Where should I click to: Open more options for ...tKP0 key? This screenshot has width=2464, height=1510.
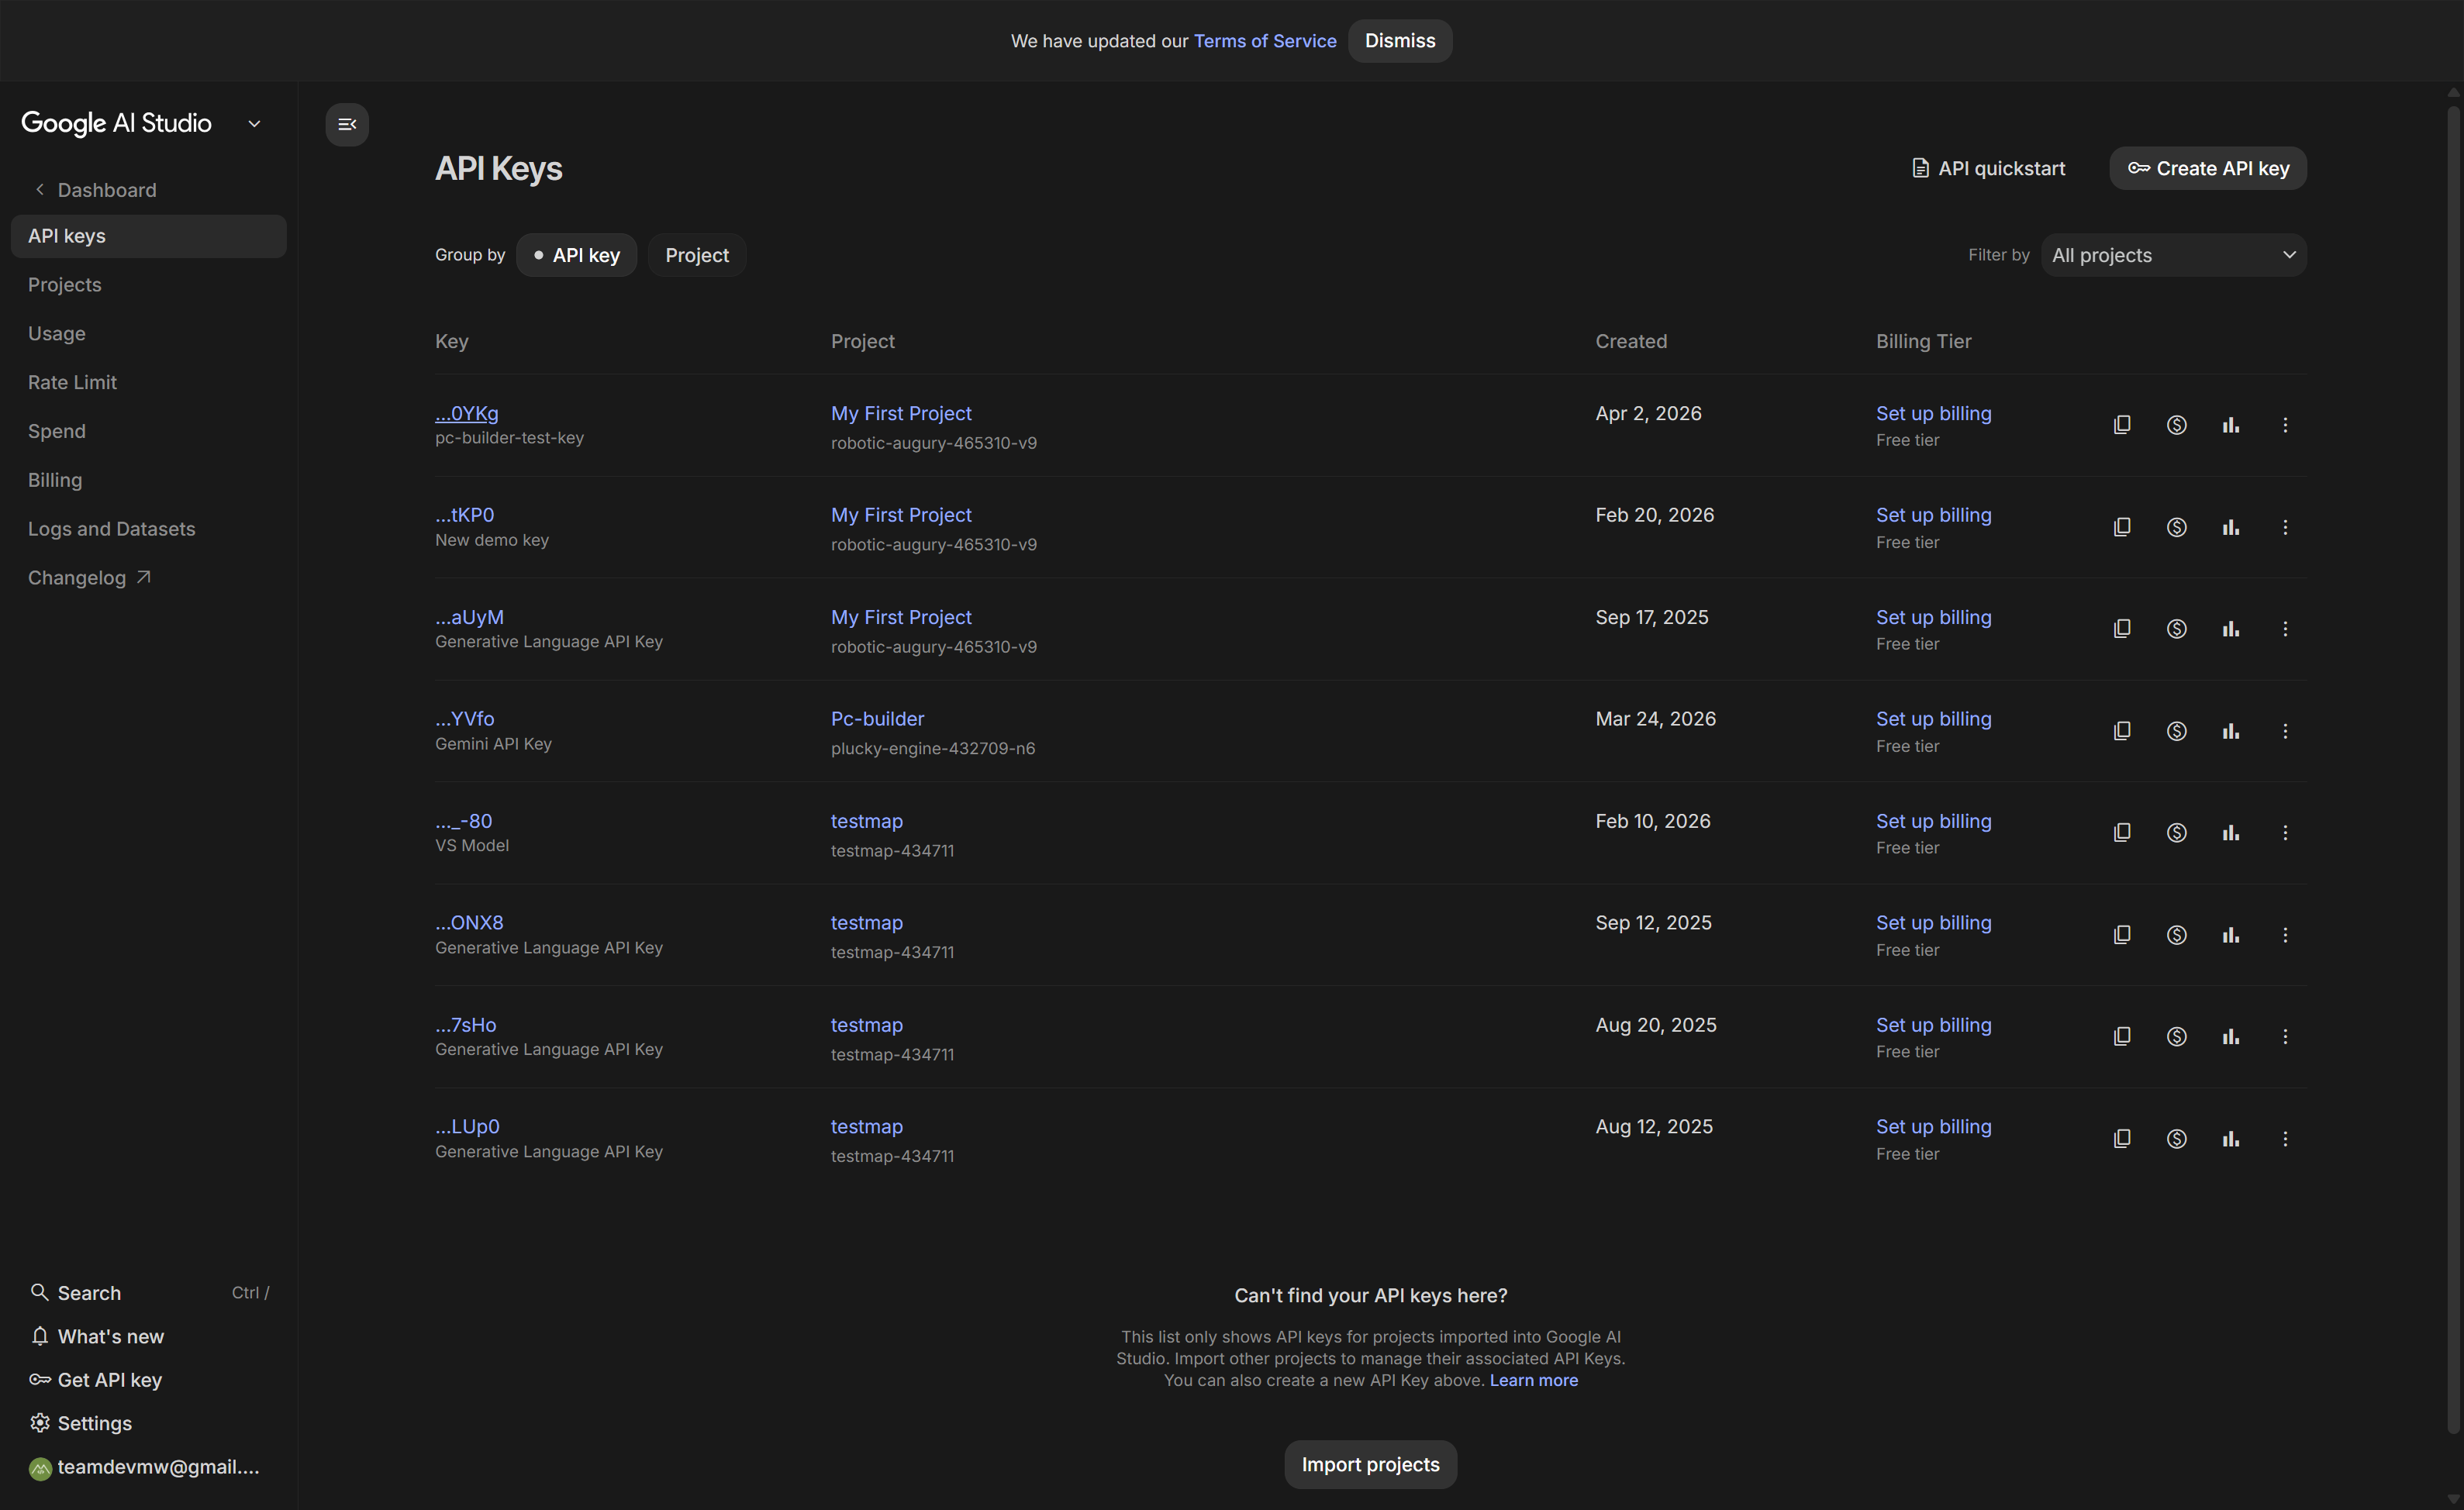2285,527
